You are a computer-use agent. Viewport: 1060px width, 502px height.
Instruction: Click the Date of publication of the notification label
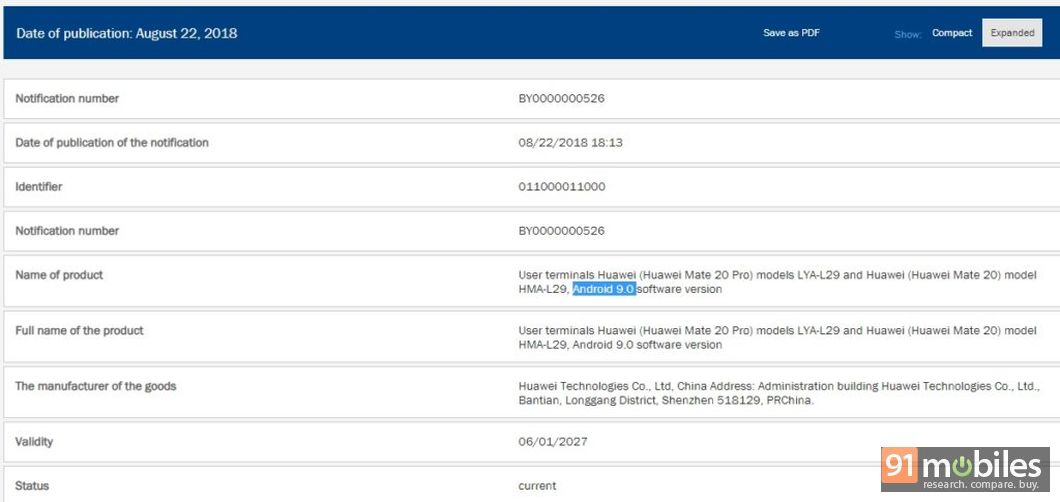(x=112, y=143)
